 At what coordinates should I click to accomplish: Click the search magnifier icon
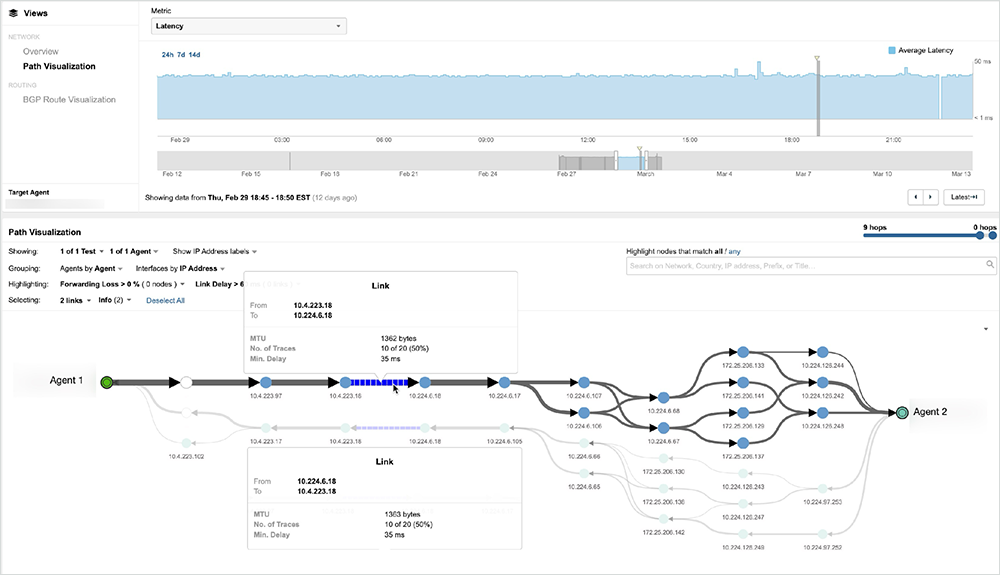click(x=990, y=265)
